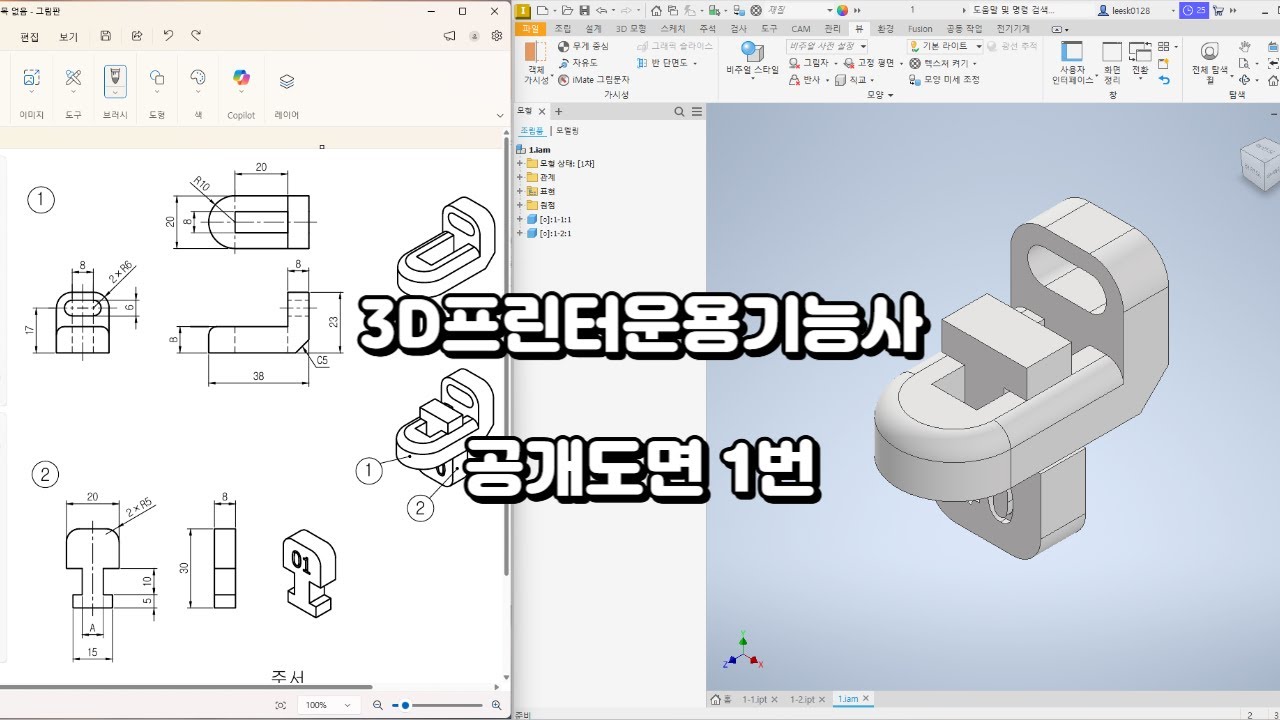Open the 파일 tab in Inventor
Image resolution: width=1280 pixels, height=720 pixels.
coord(530,29)
